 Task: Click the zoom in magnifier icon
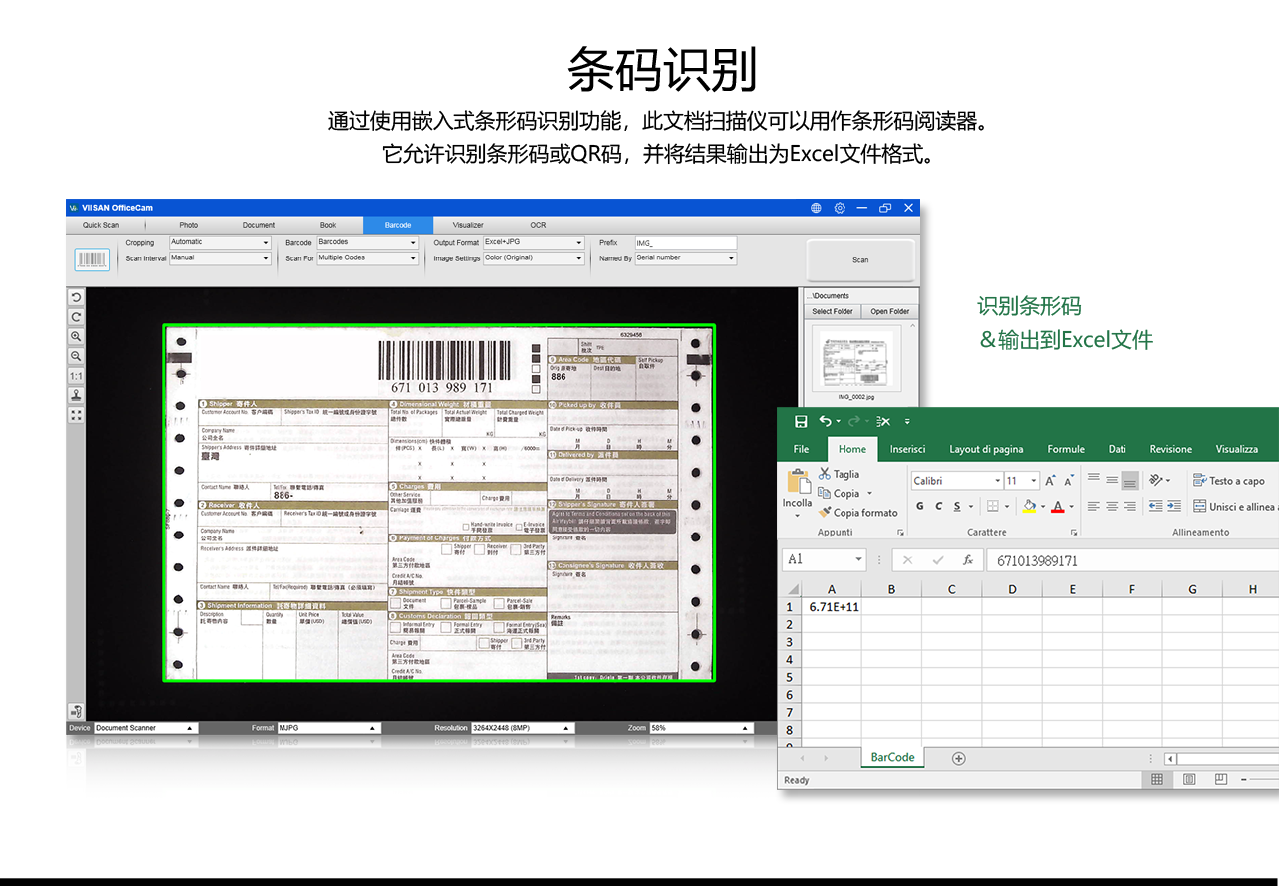(x=76, y=337)
